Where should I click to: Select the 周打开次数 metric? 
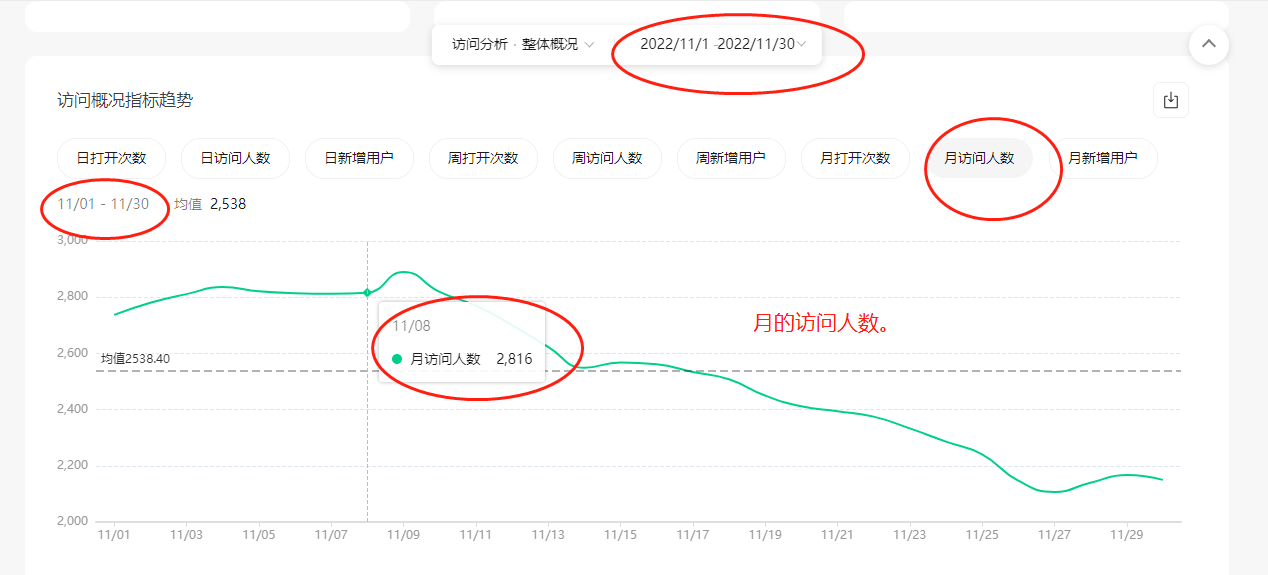click(483, 158)
